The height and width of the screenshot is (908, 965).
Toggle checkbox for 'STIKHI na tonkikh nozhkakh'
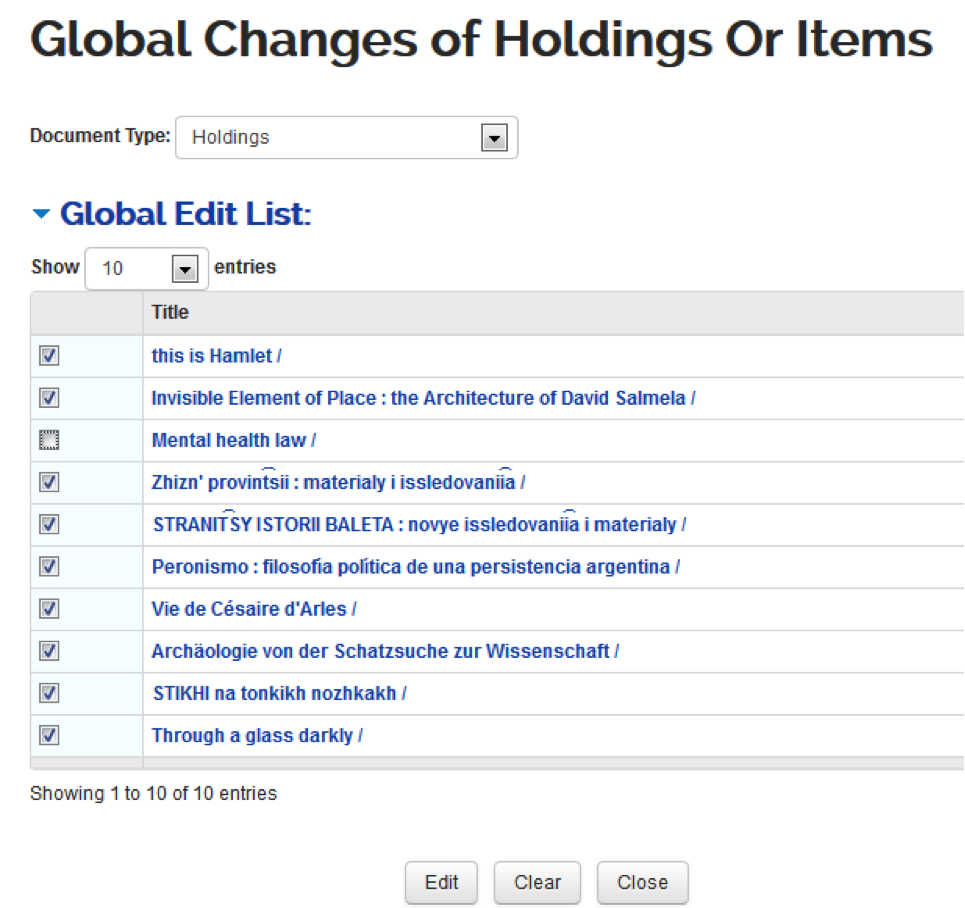[50, 693]
